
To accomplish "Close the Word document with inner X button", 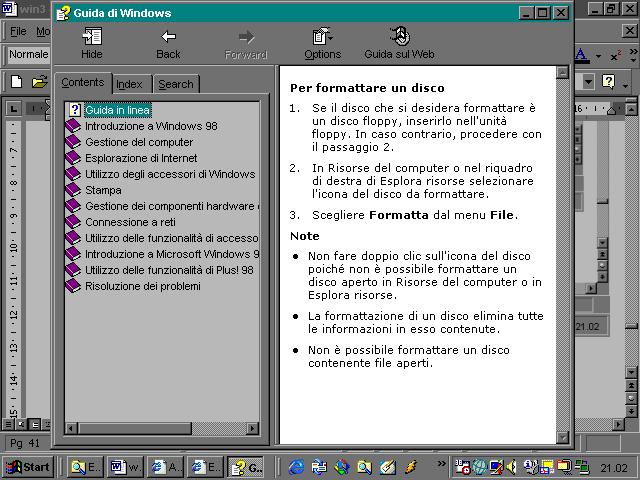I will click(x=629, y=31).
